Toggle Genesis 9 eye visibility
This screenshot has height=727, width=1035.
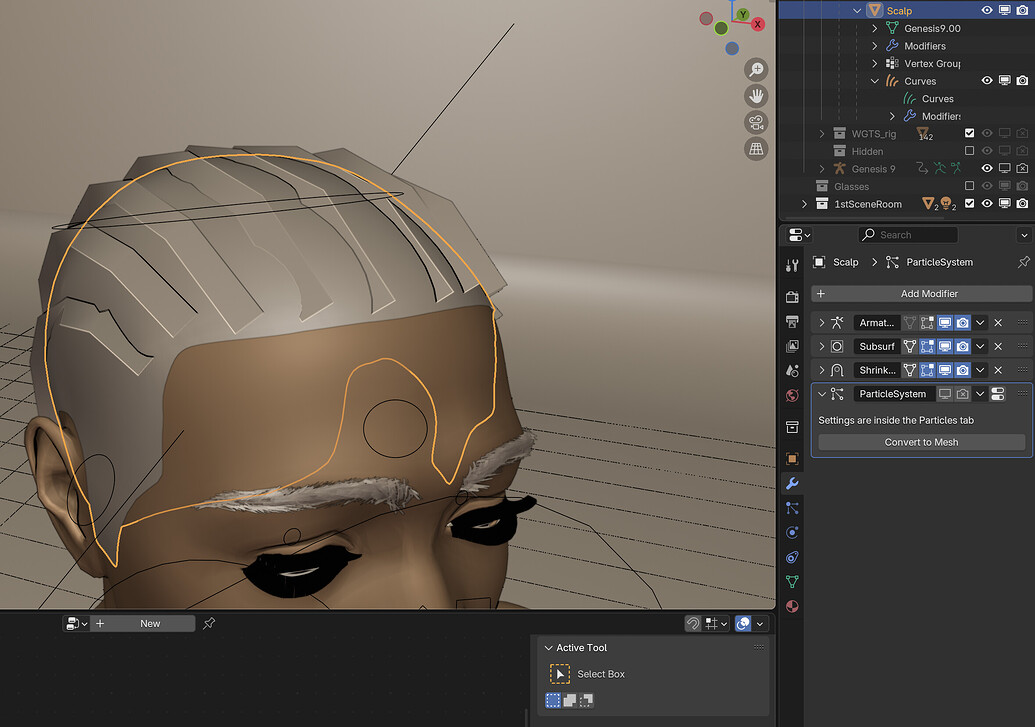(x=987, y=168)
